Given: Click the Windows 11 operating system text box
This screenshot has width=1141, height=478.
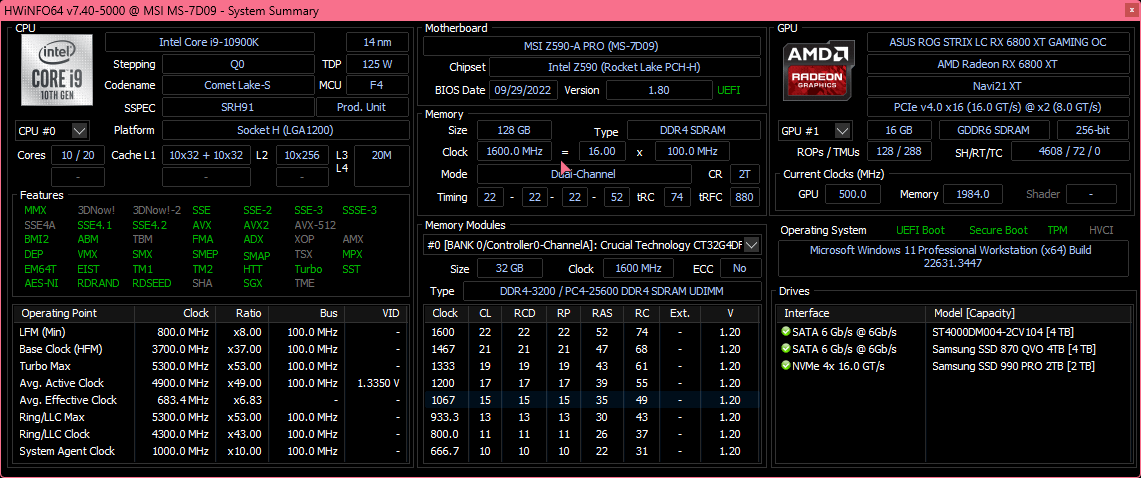Looking at the screenshot, I should pyautogui.click(x=951, y=258).
